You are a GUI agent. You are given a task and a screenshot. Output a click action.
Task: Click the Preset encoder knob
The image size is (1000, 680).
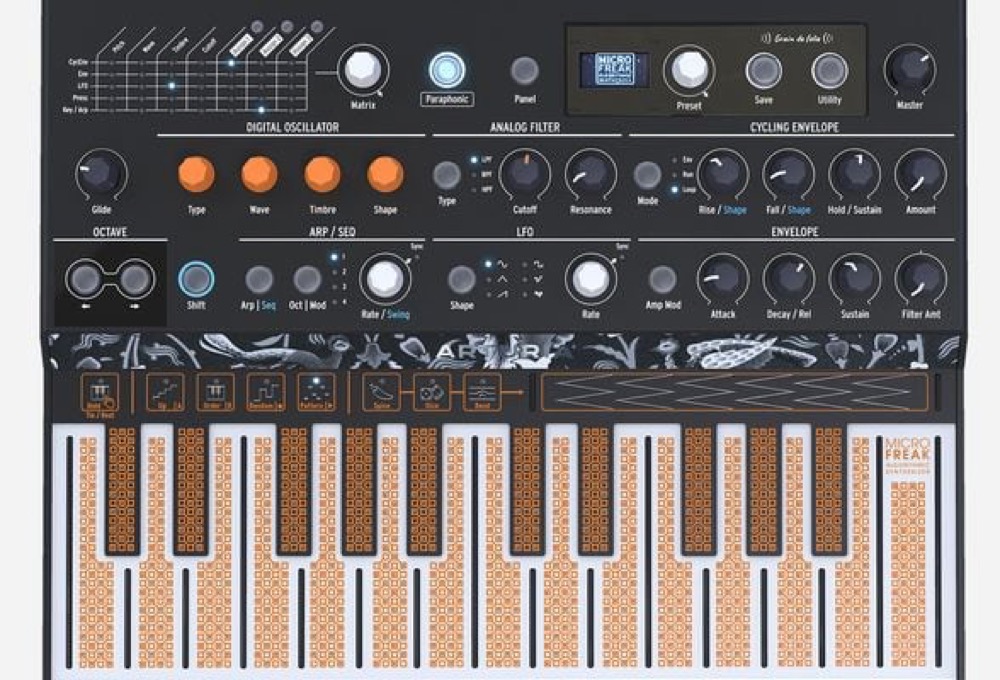pos(688,70)
